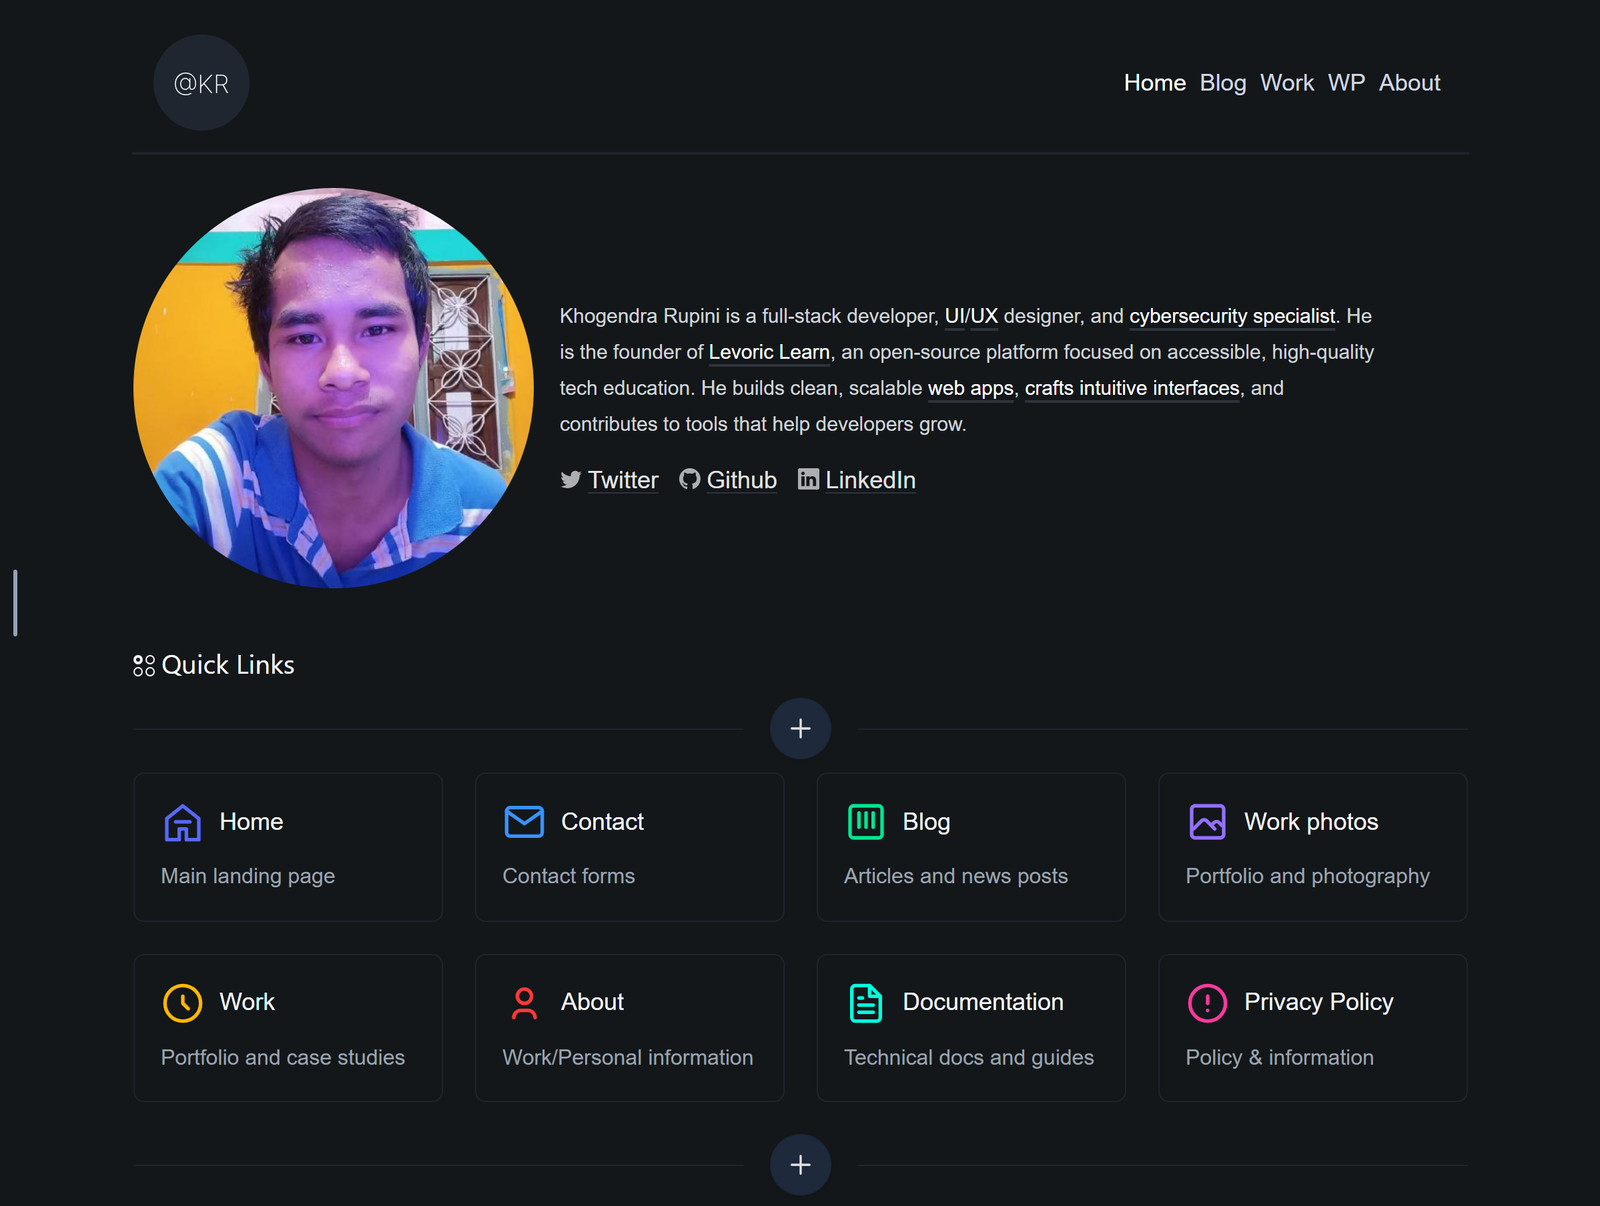Viewport: 1600px width, 1206px height.
Task: Click the @KR logo avatar
Action: 201,83
